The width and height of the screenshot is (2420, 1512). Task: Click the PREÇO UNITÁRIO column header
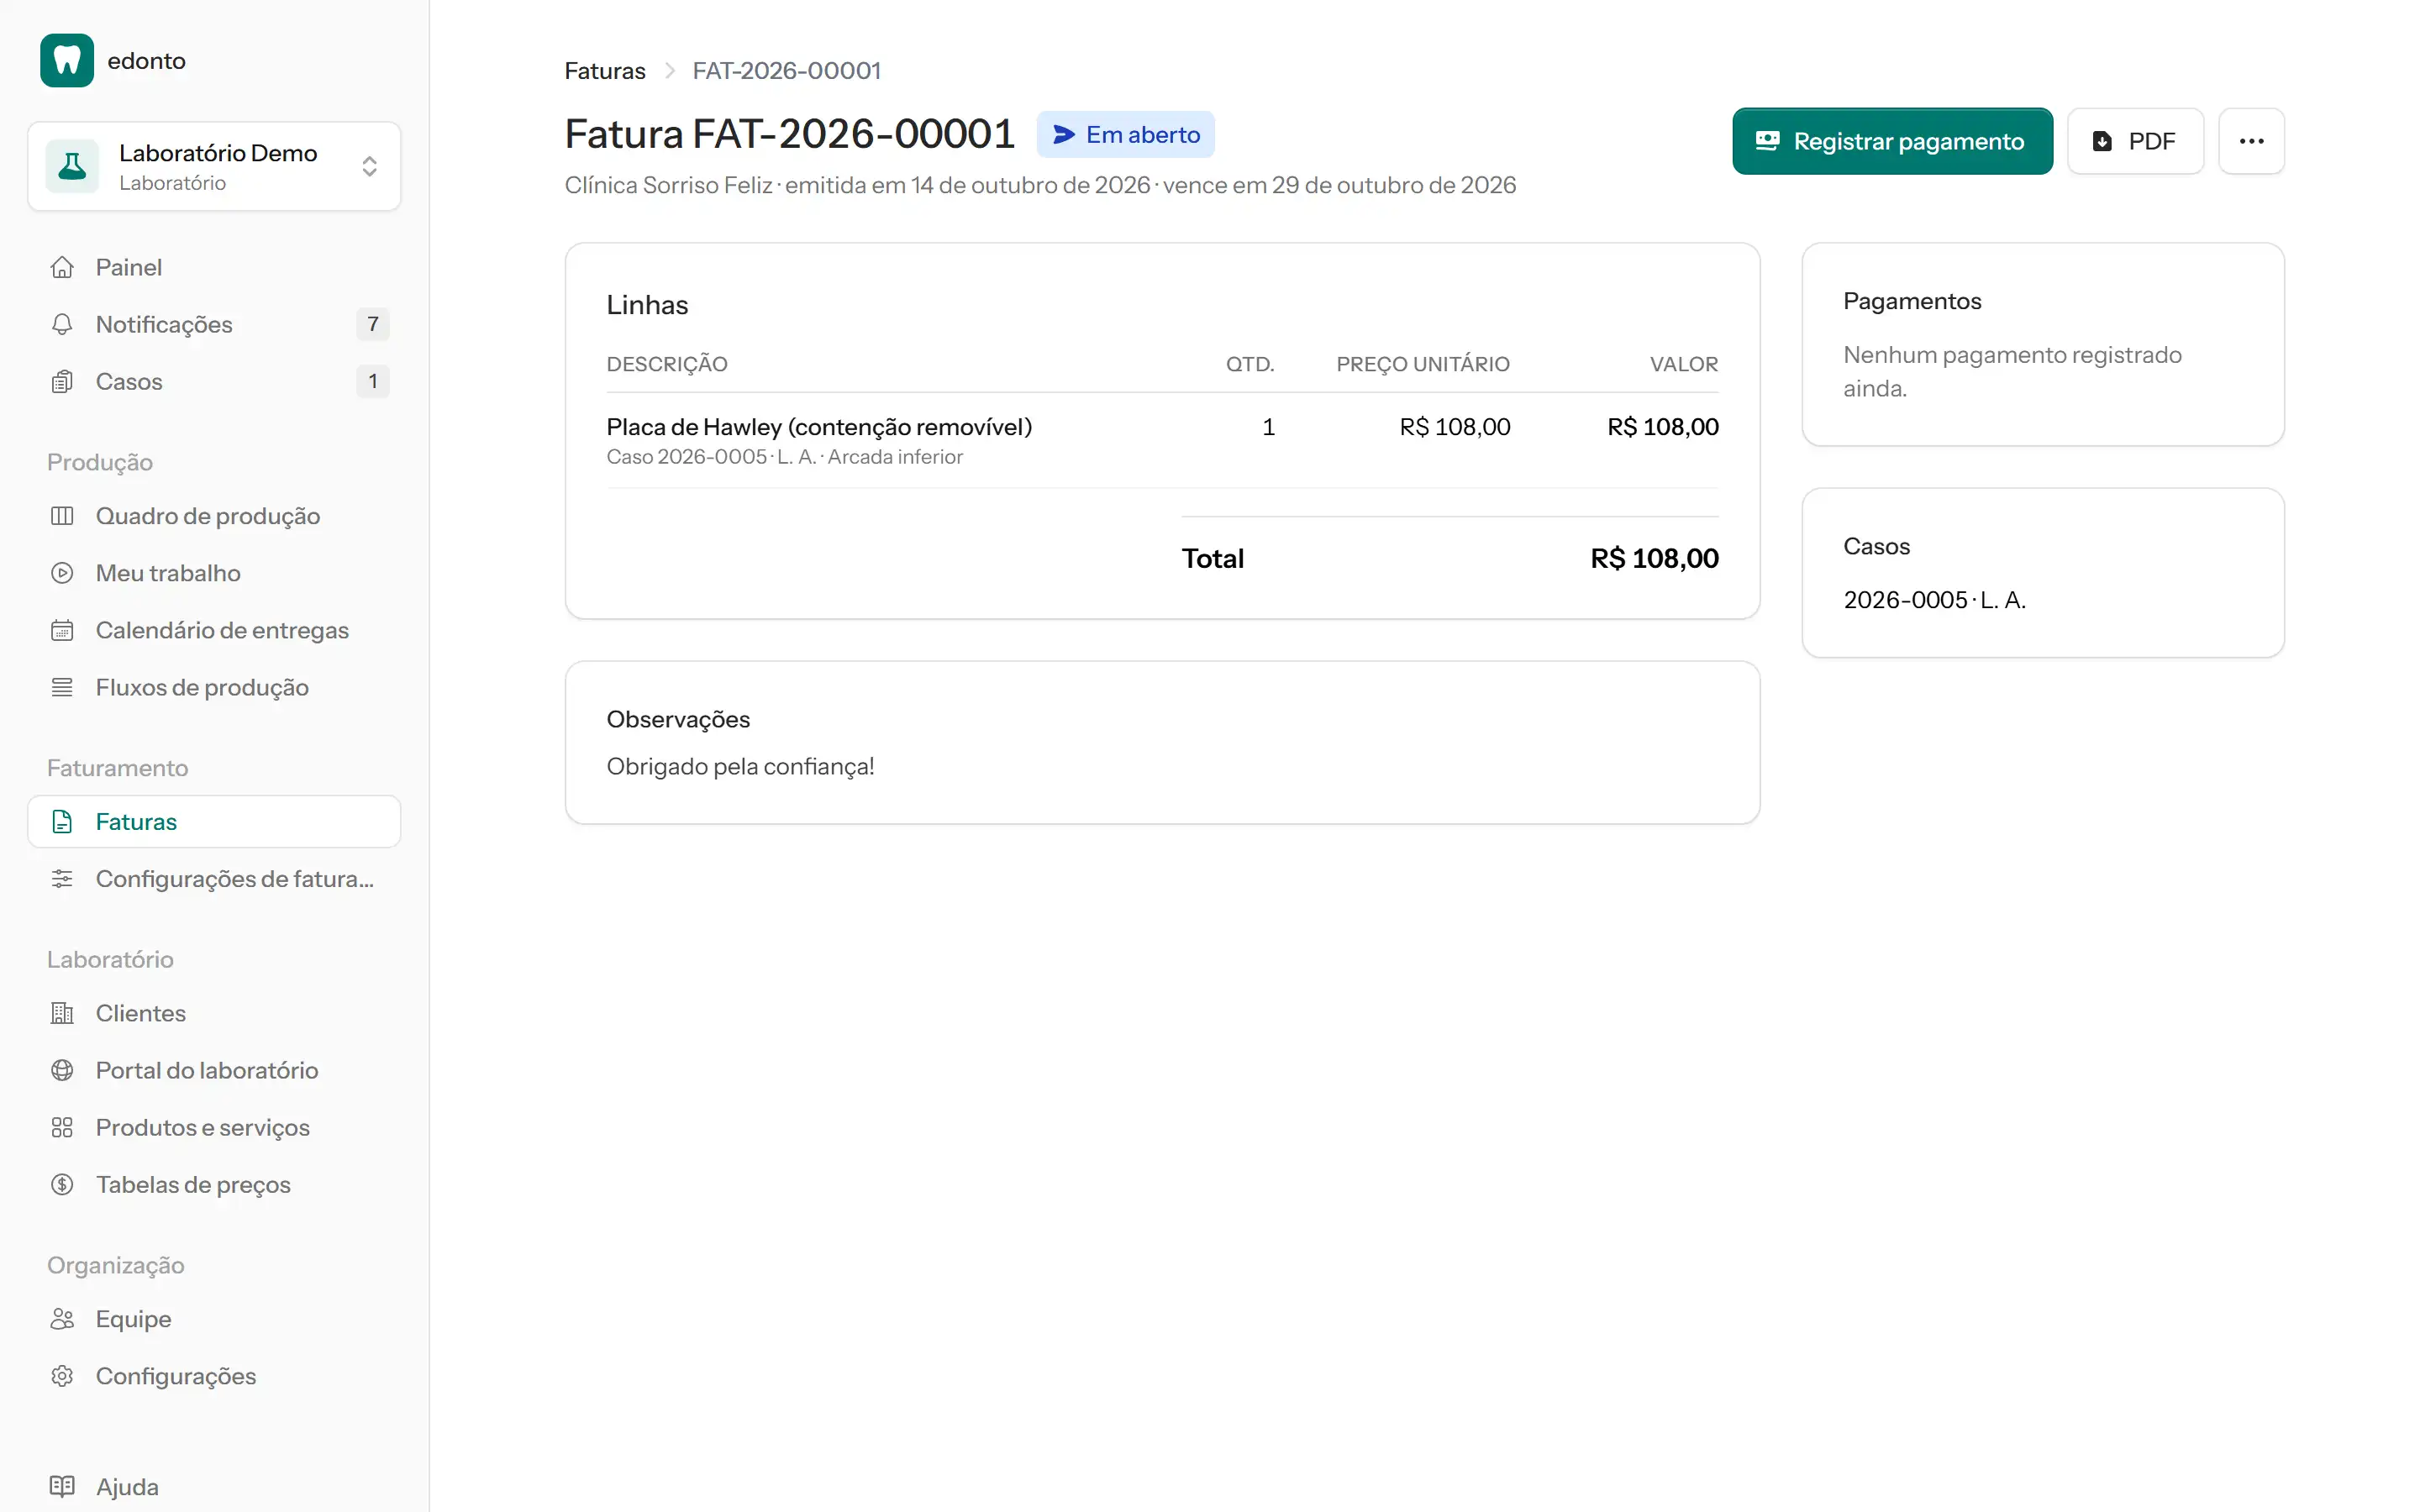(x=1422, y=364)
